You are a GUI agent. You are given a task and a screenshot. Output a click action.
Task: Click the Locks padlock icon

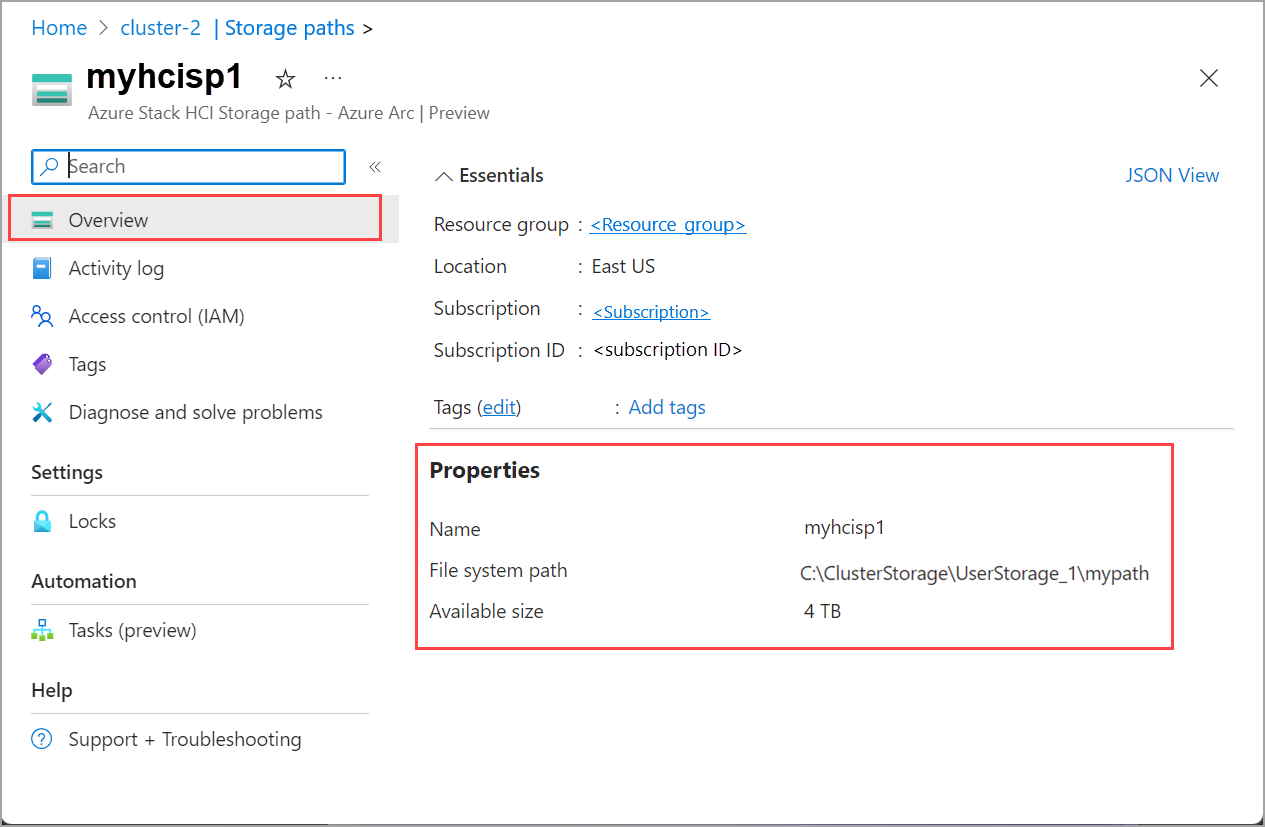(42, 522)
